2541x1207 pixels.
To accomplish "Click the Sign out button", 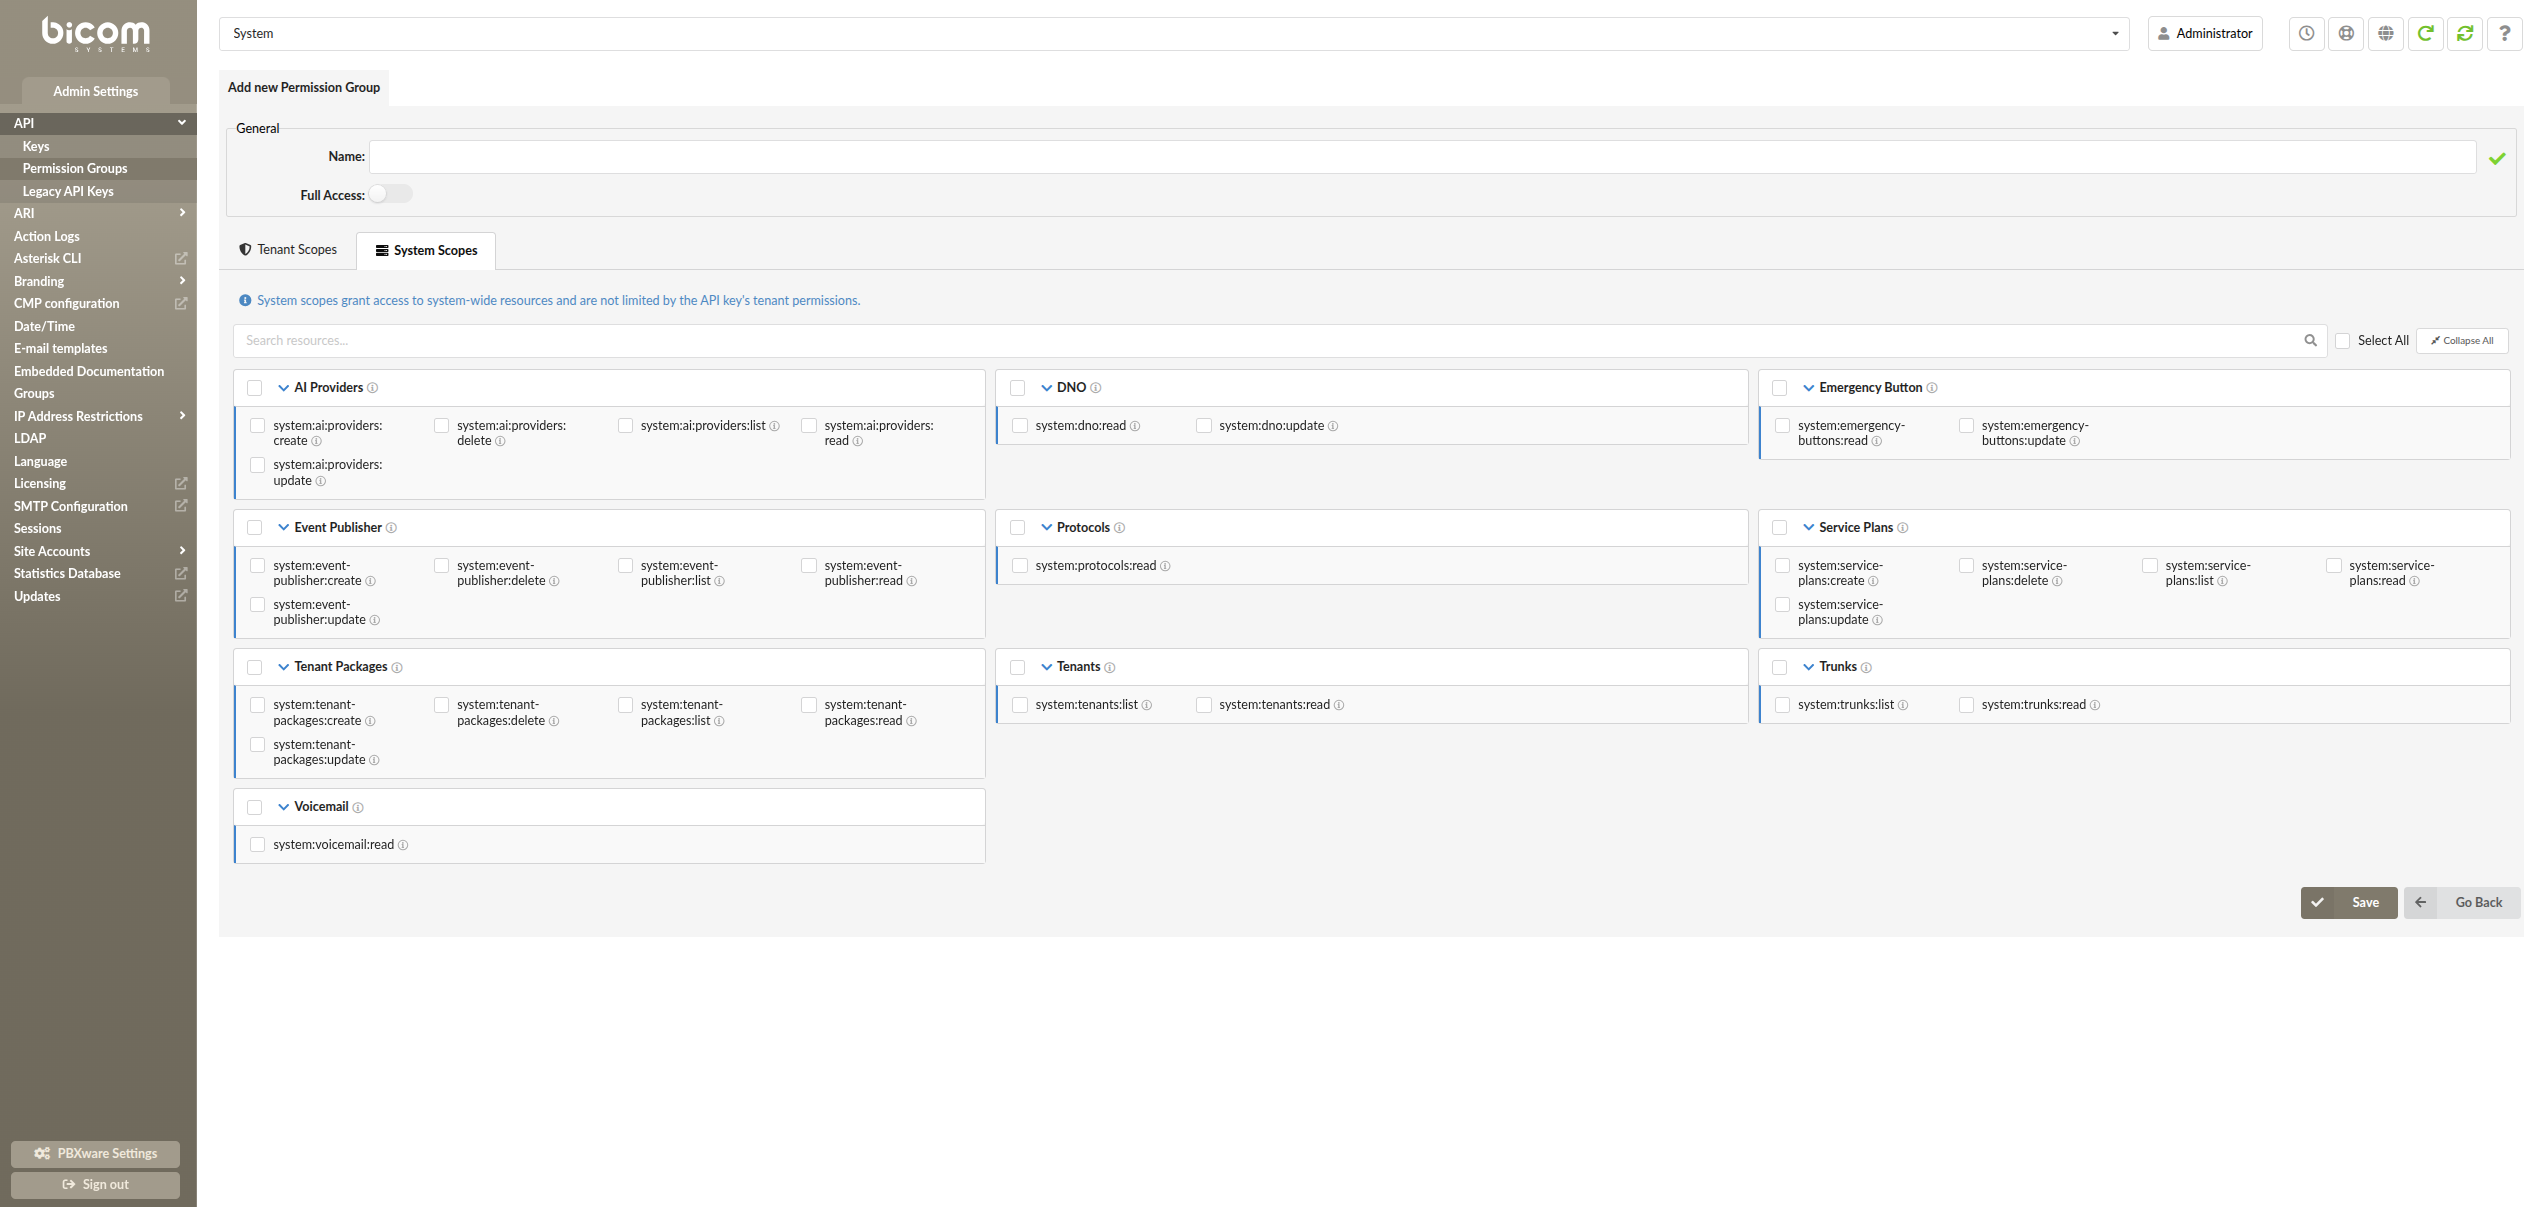I will 96,1185.
